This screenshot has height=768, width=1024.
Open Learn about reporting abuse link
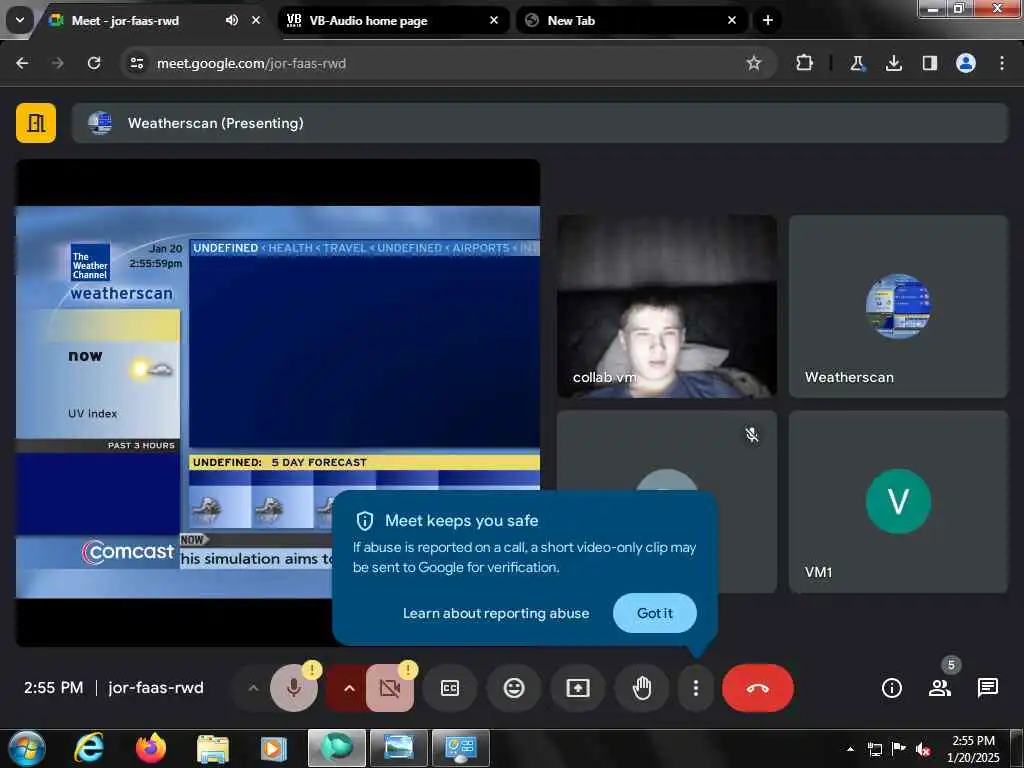tap(496, 613)
